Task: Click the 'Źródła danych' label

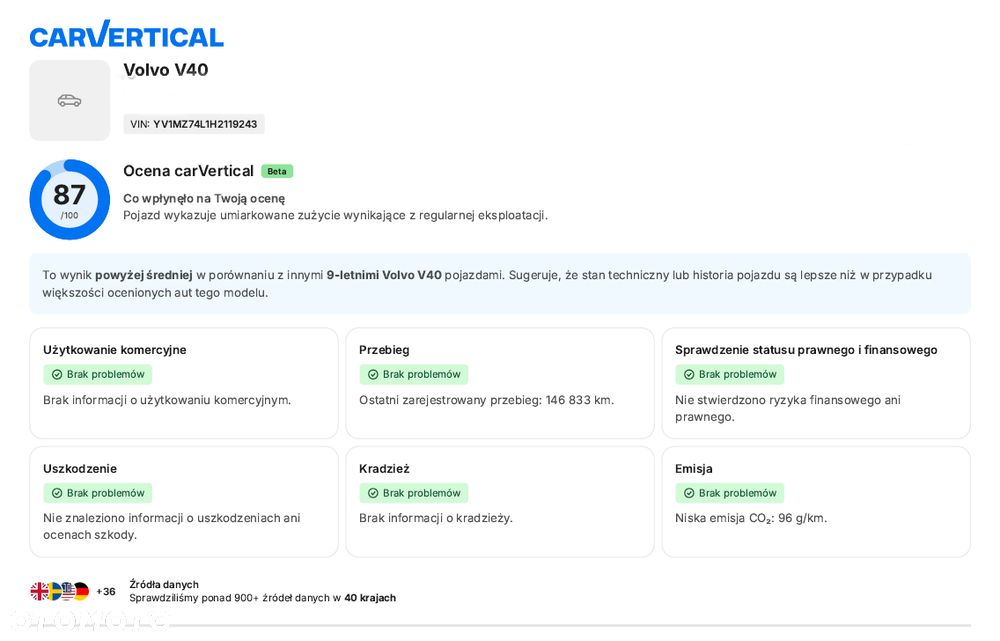Action: point(164,584)
